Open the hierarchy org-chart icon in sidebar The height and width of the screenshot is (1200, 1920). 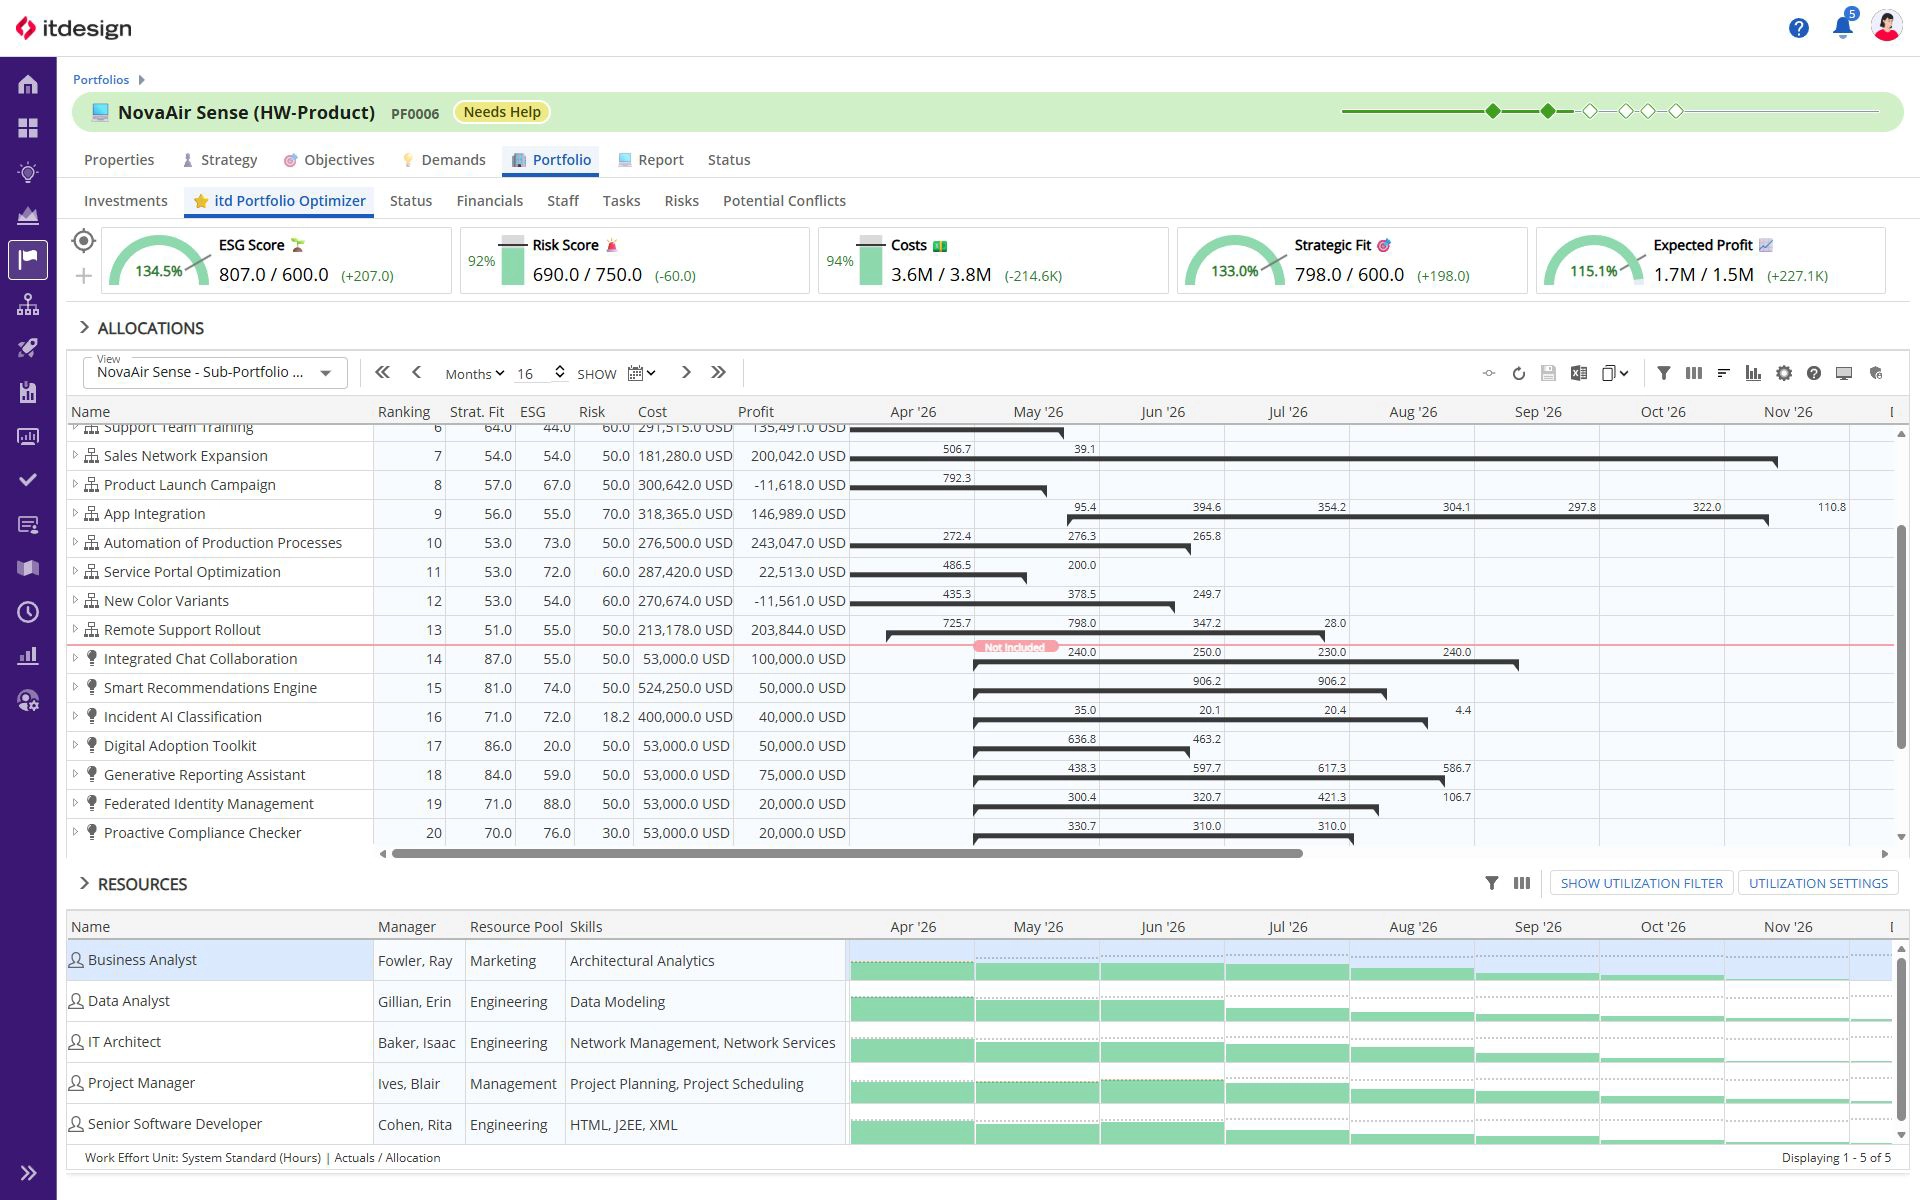click(x=28, y=304)
